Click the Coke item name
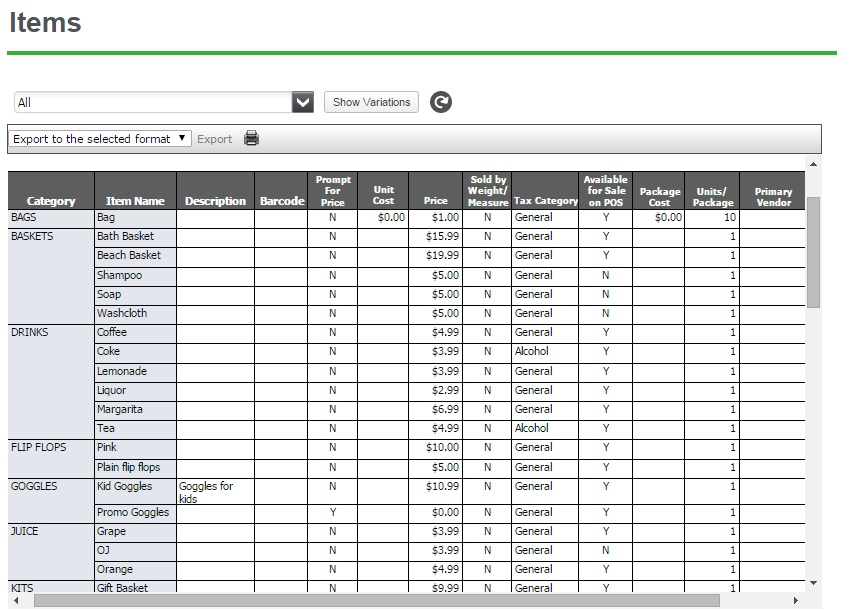Viewport: 851px width, 610px height. [109, 351]
